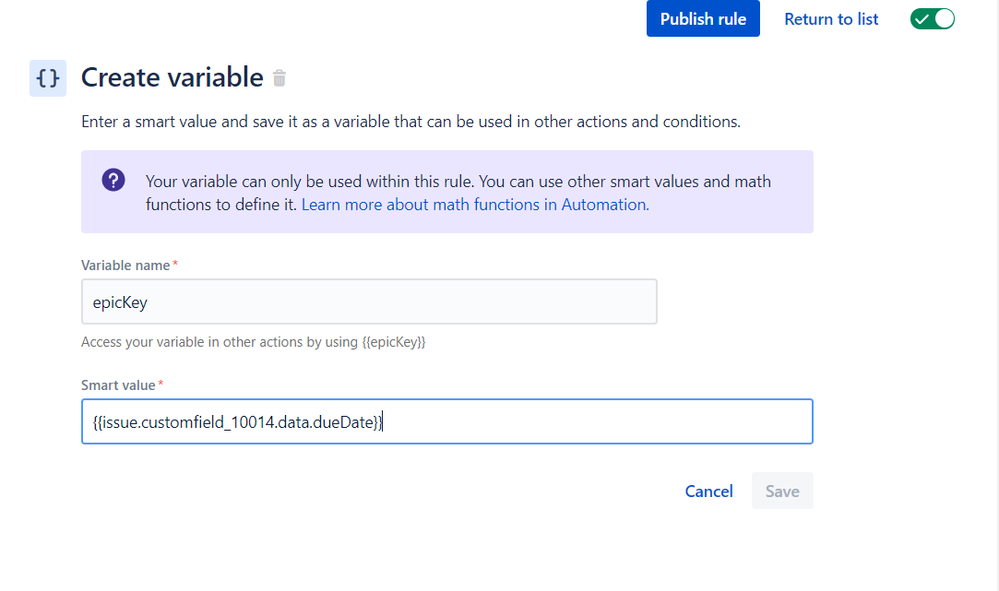Click the checkmark inside the green toggle

(922, 19)
